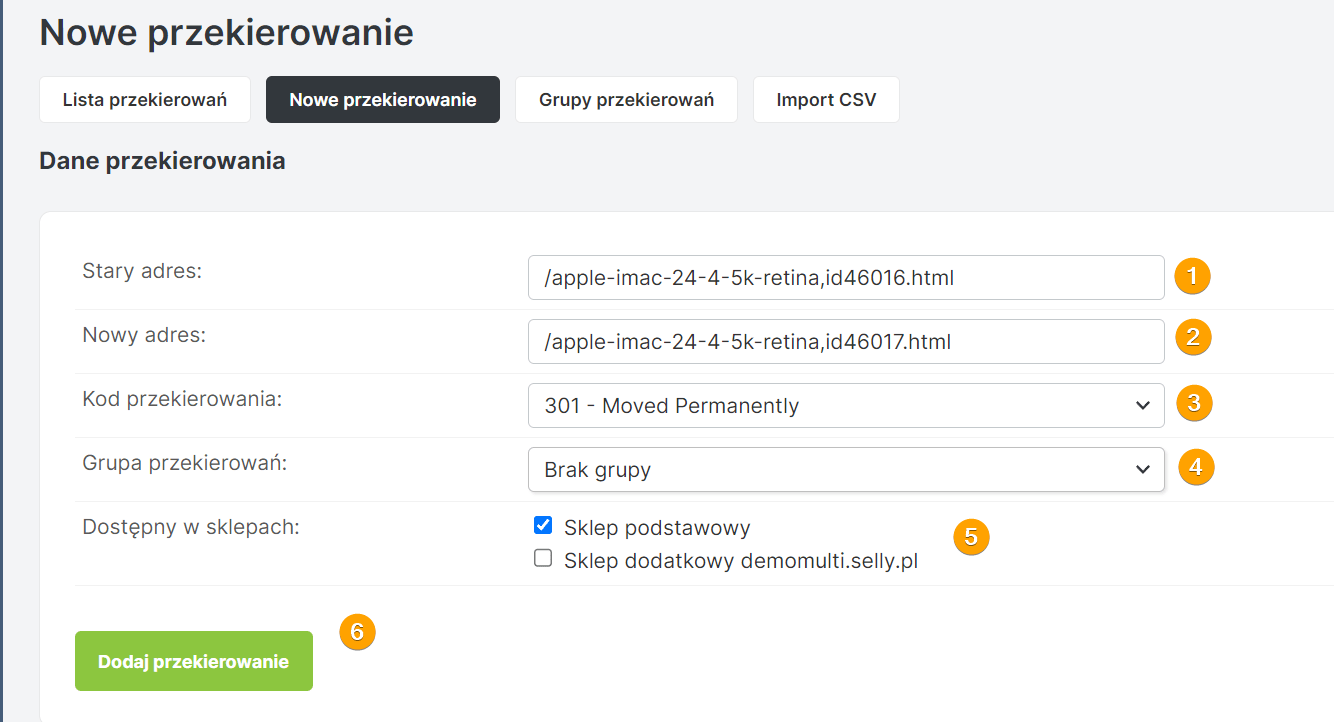Image resolution: width=1334 pixels, height=722 pixels.
Task: Click into the Nowy adres field
Action: (x=845, y=342)
